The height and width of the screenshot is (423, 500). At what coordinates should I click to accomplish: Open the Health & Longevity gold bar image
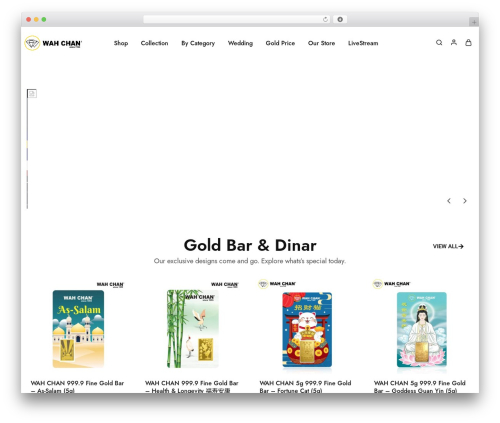(193, 329)
